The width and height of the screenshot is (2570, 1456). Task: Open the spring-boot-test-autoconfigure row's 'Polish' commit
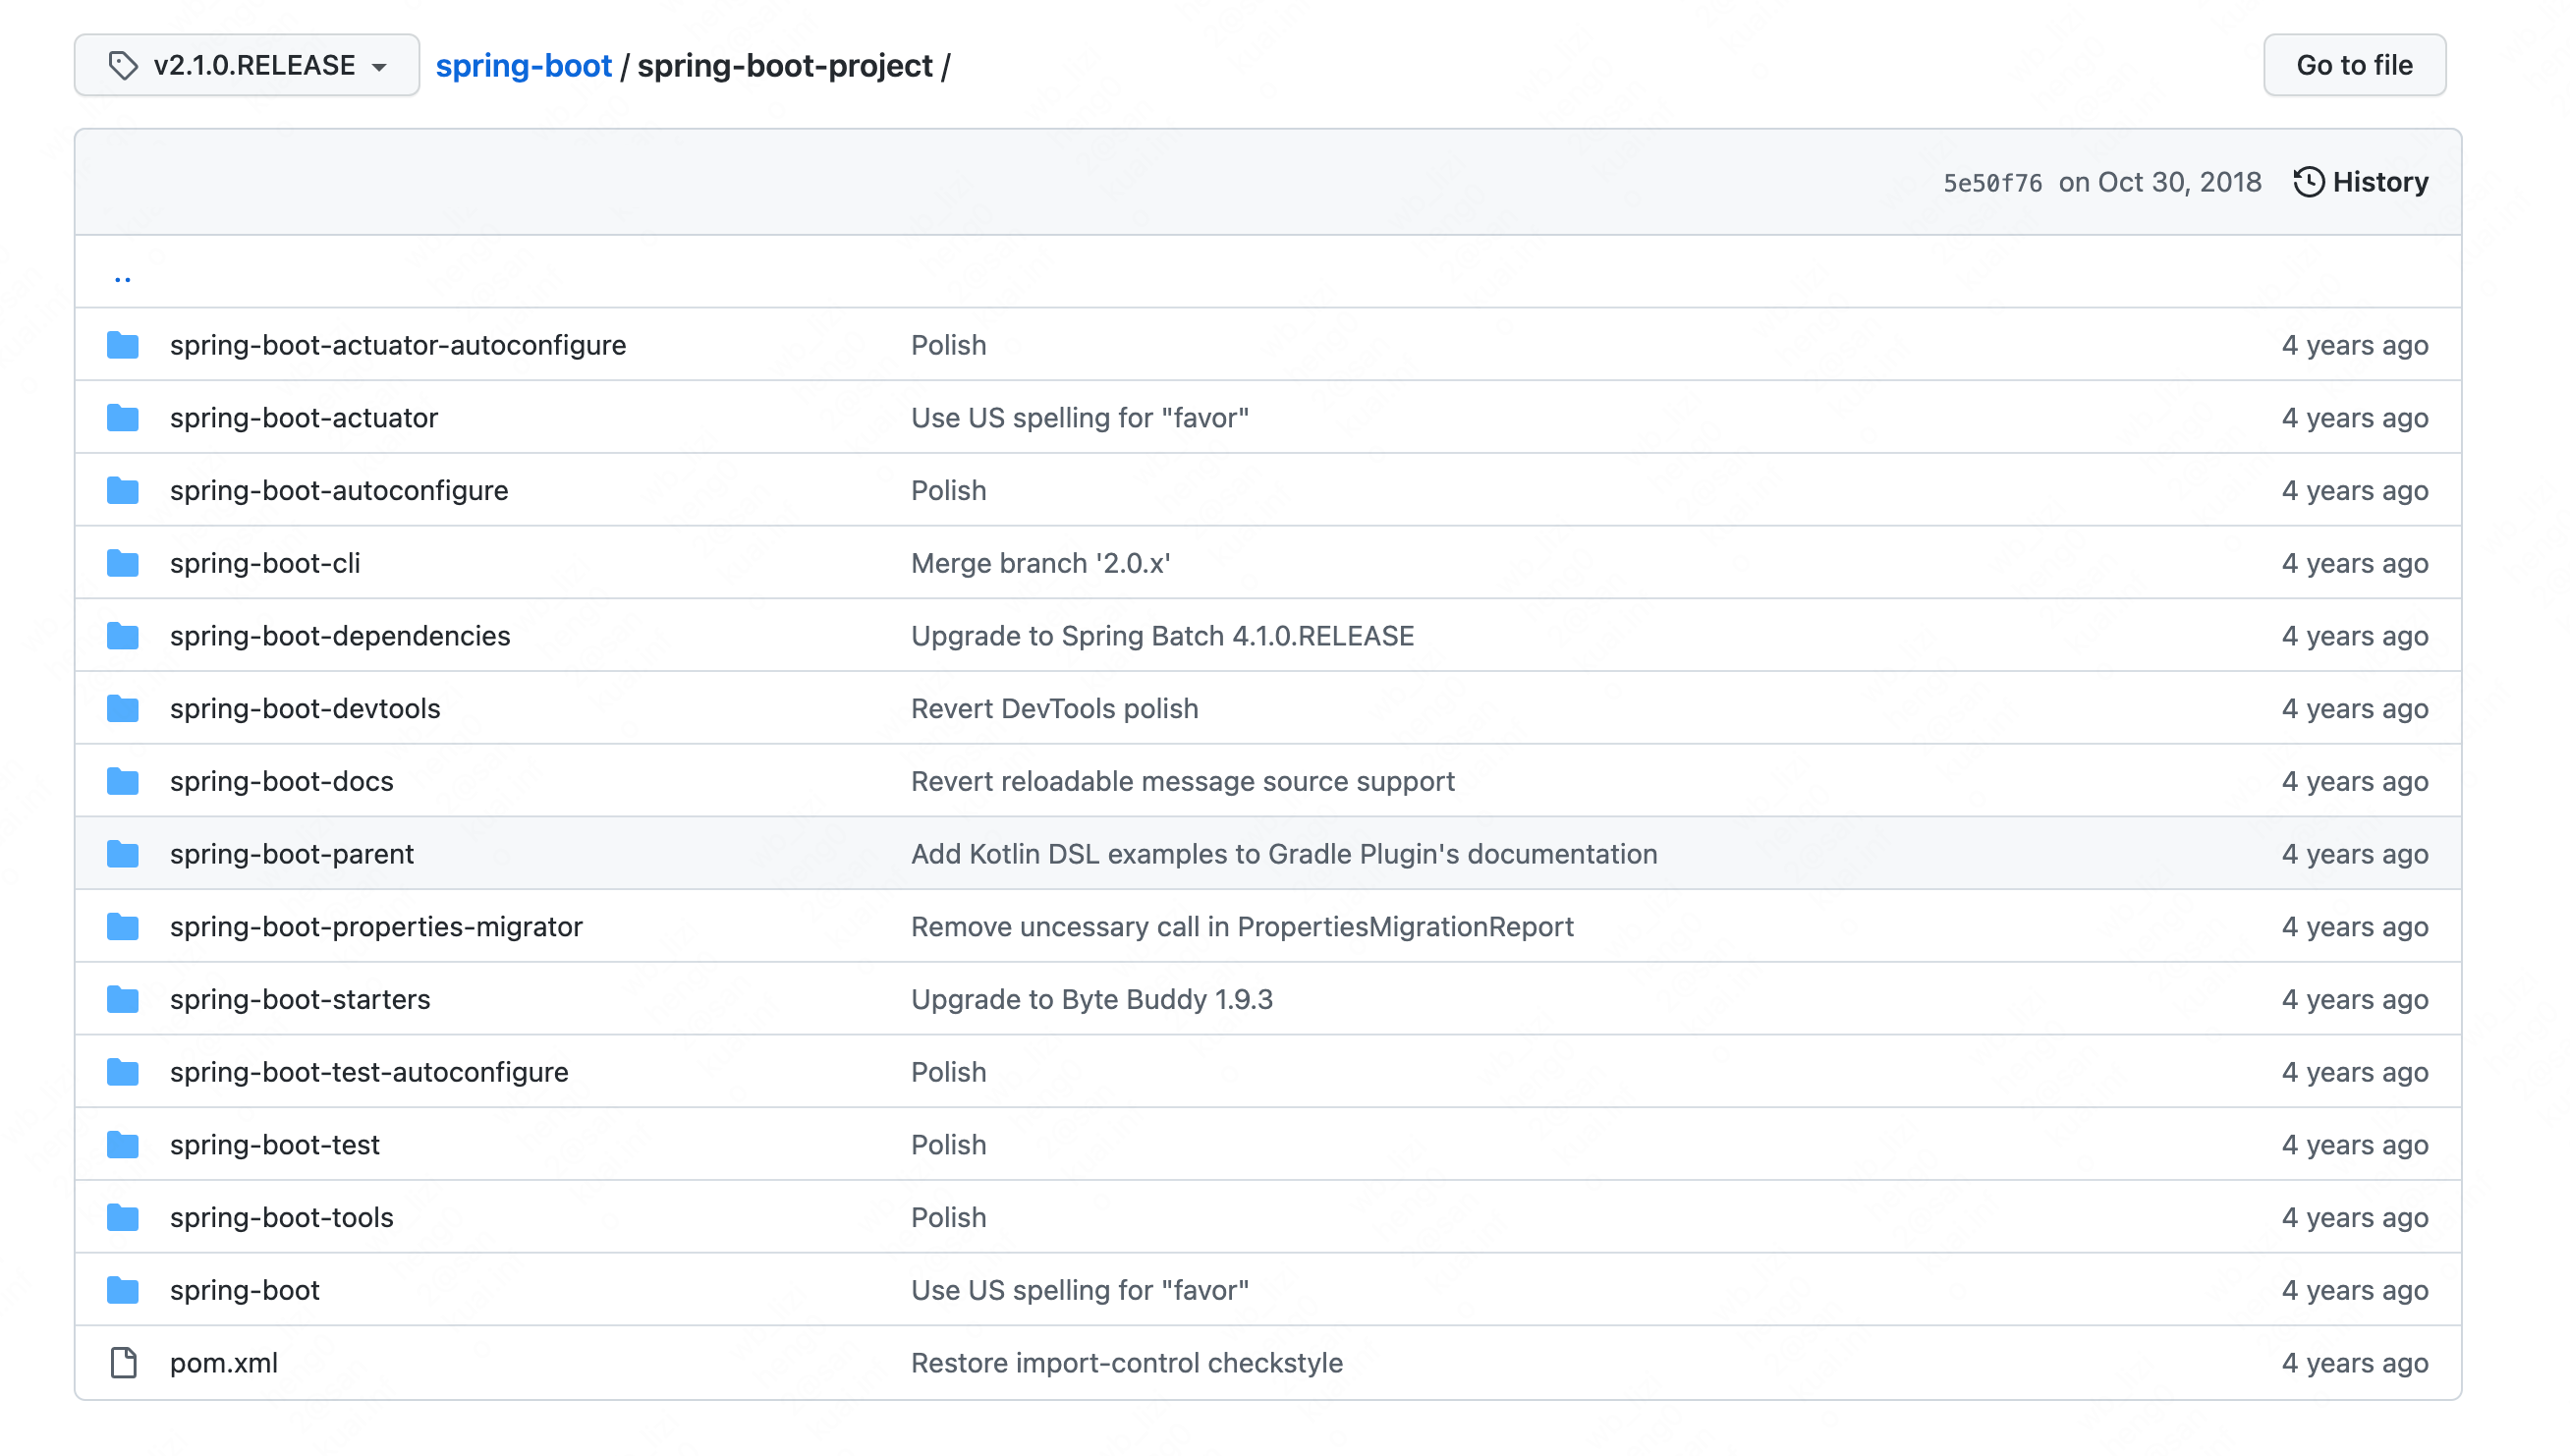[948, 1072]
